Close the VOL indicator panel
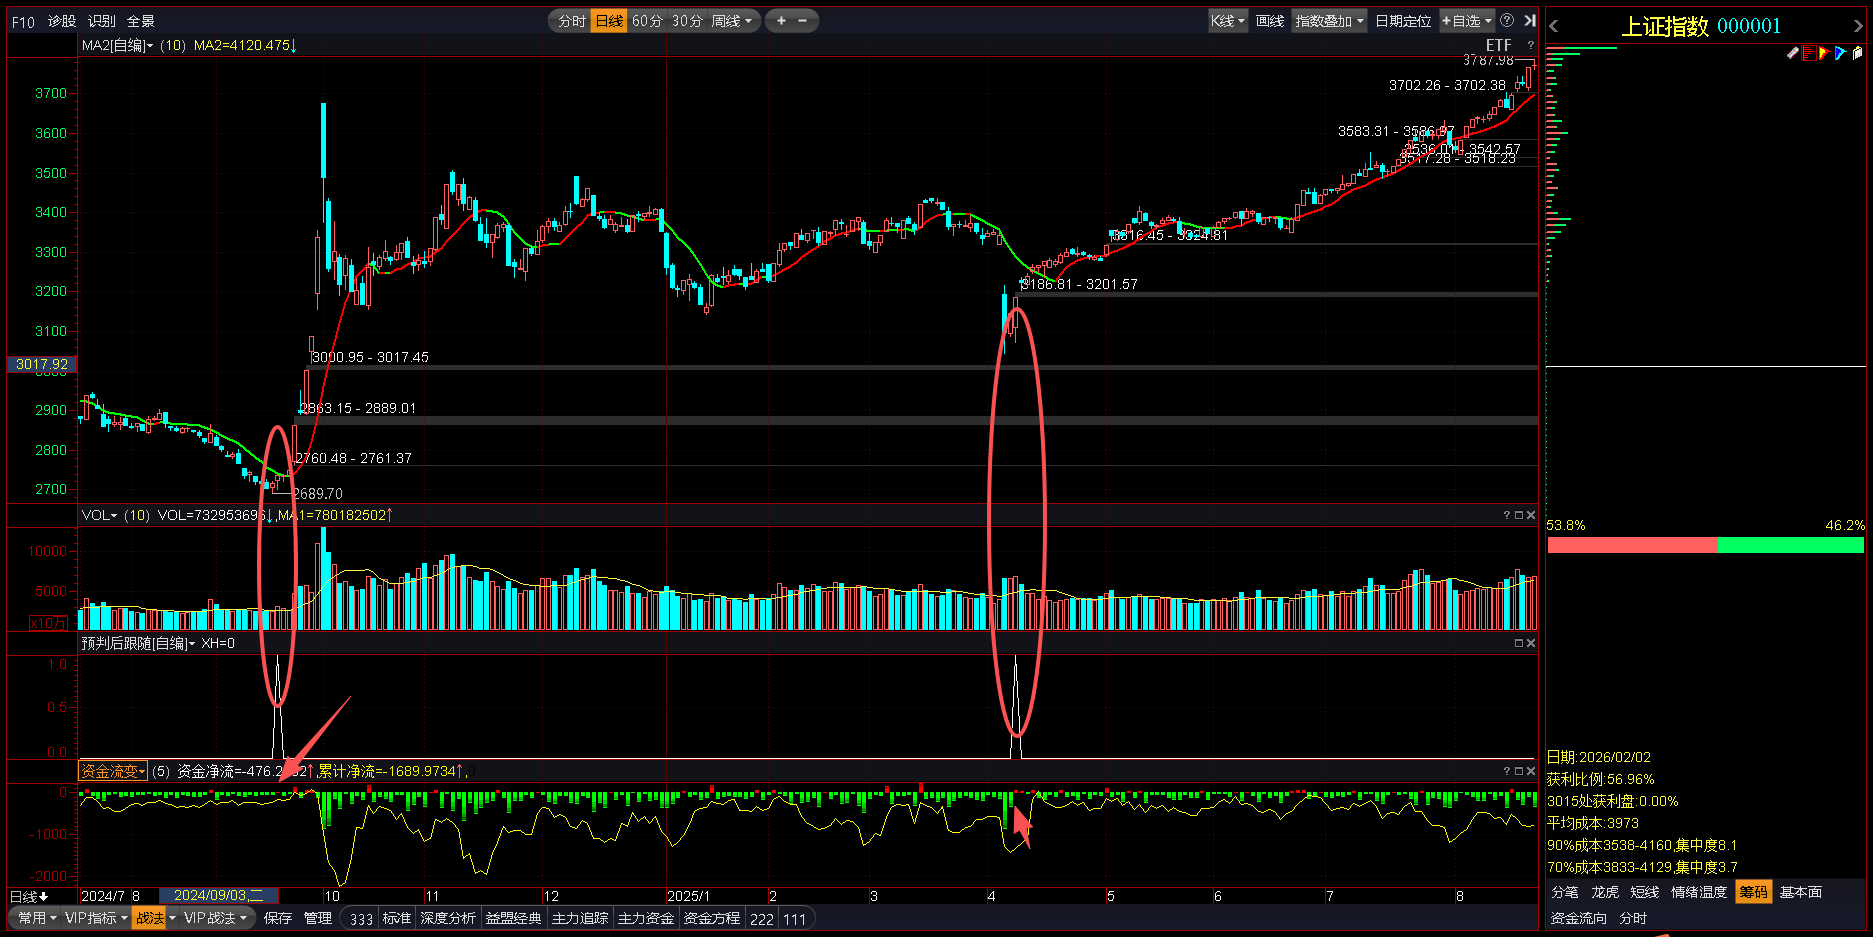 (1530, 515)
